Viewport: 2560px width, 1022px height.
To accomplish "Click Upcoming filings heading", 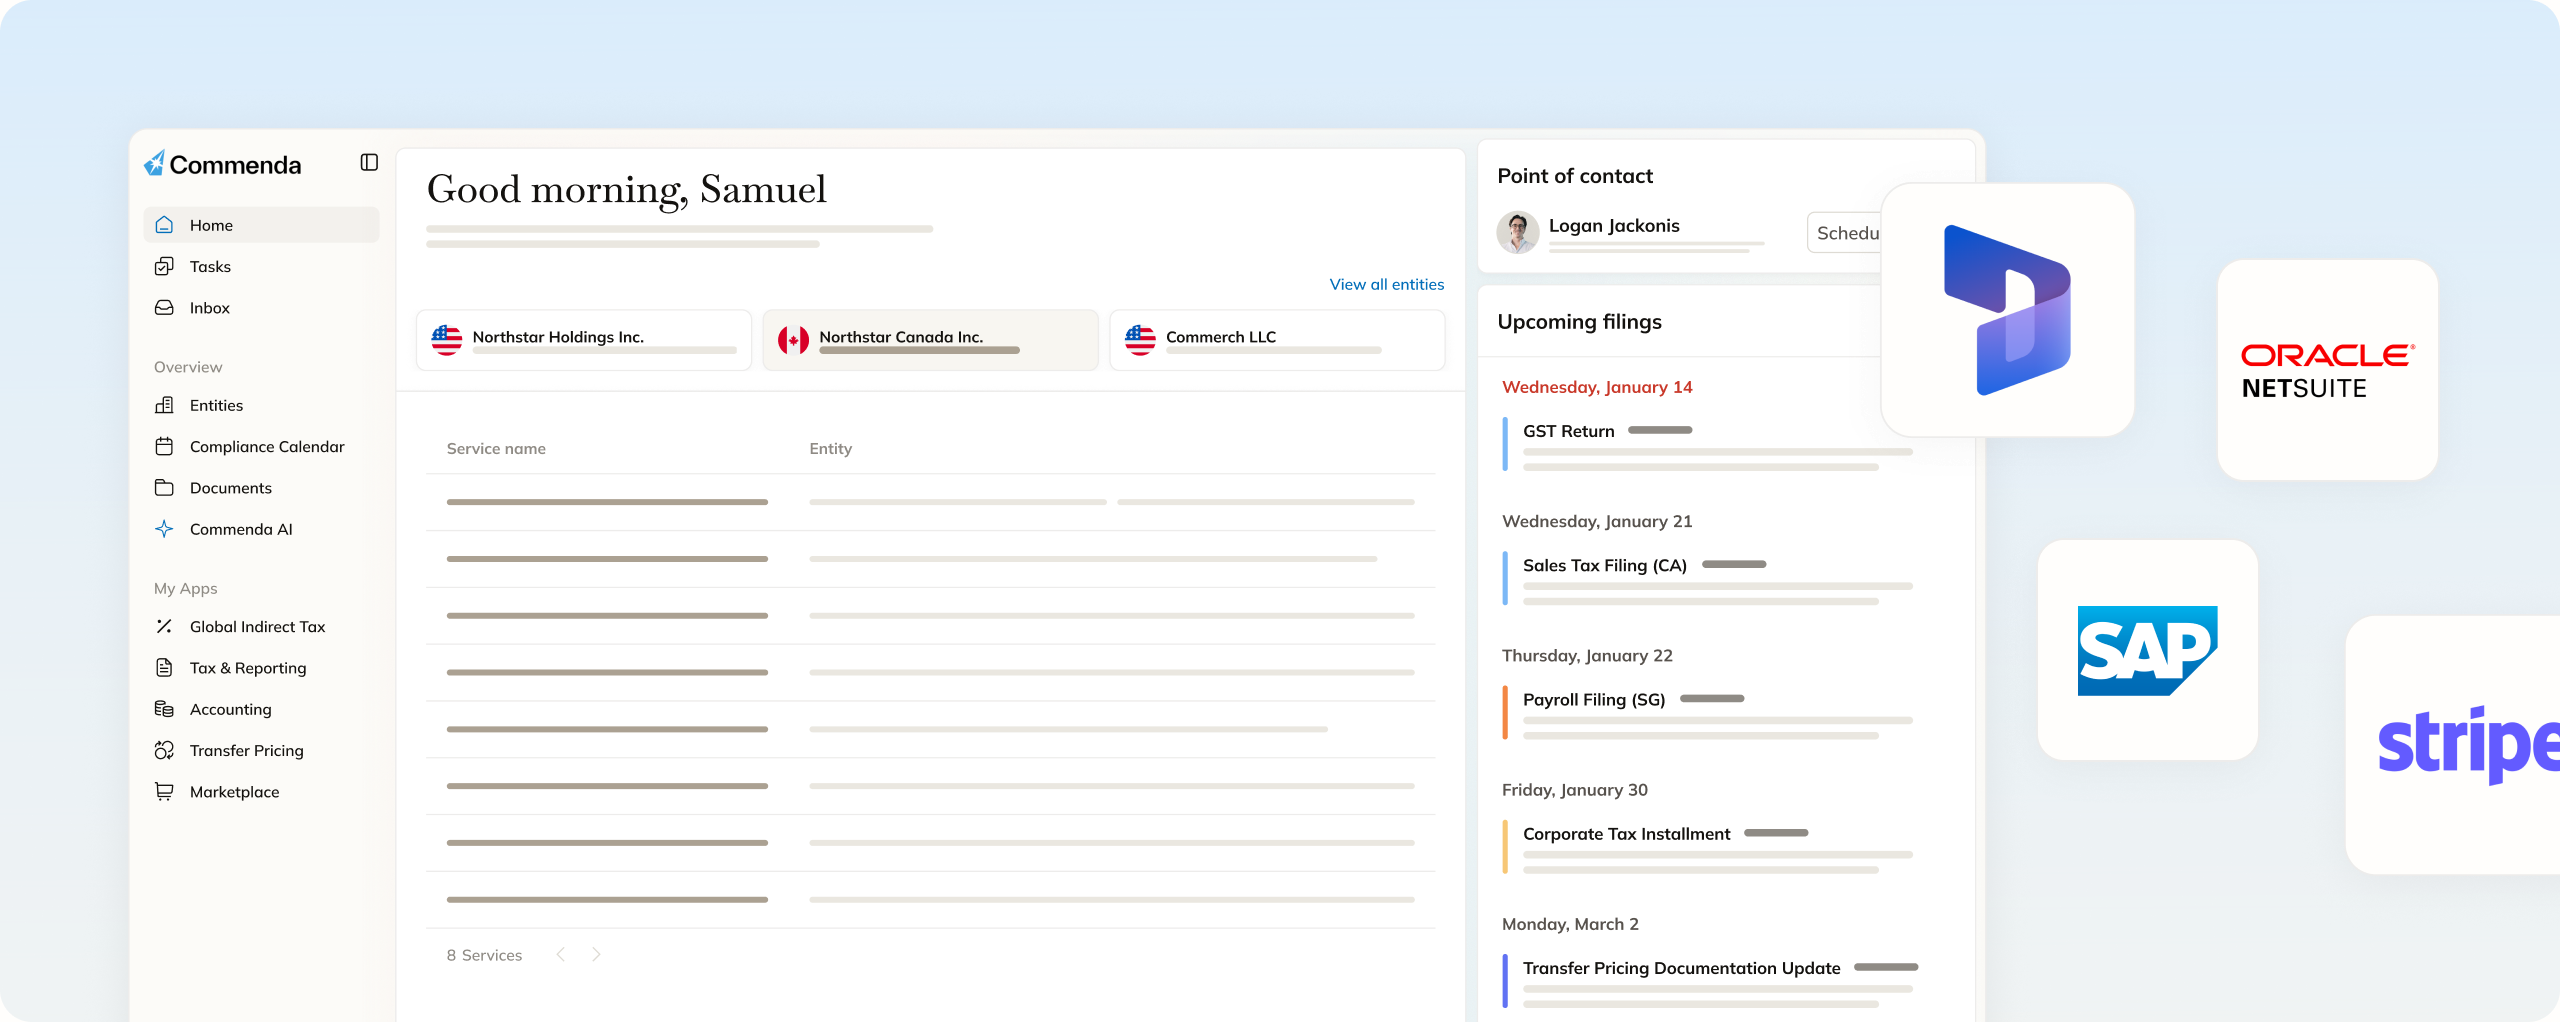I will coord(1579,321).
